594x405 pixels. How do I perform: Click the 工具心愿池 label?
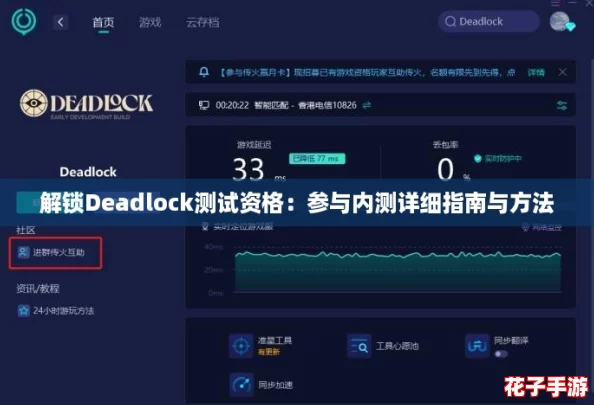[x=397, y=346]
